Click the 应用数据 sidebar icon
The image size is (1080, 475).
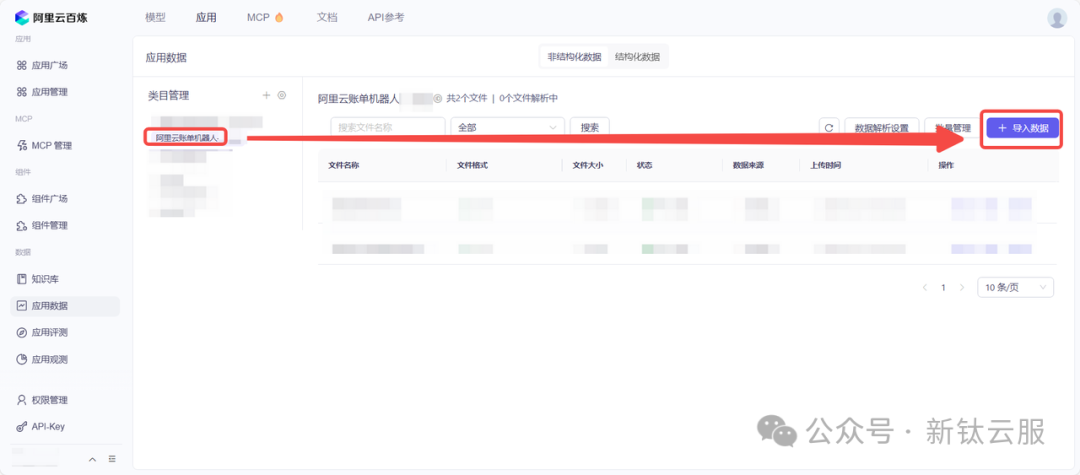pyautogui.click(x=21, y=306)
